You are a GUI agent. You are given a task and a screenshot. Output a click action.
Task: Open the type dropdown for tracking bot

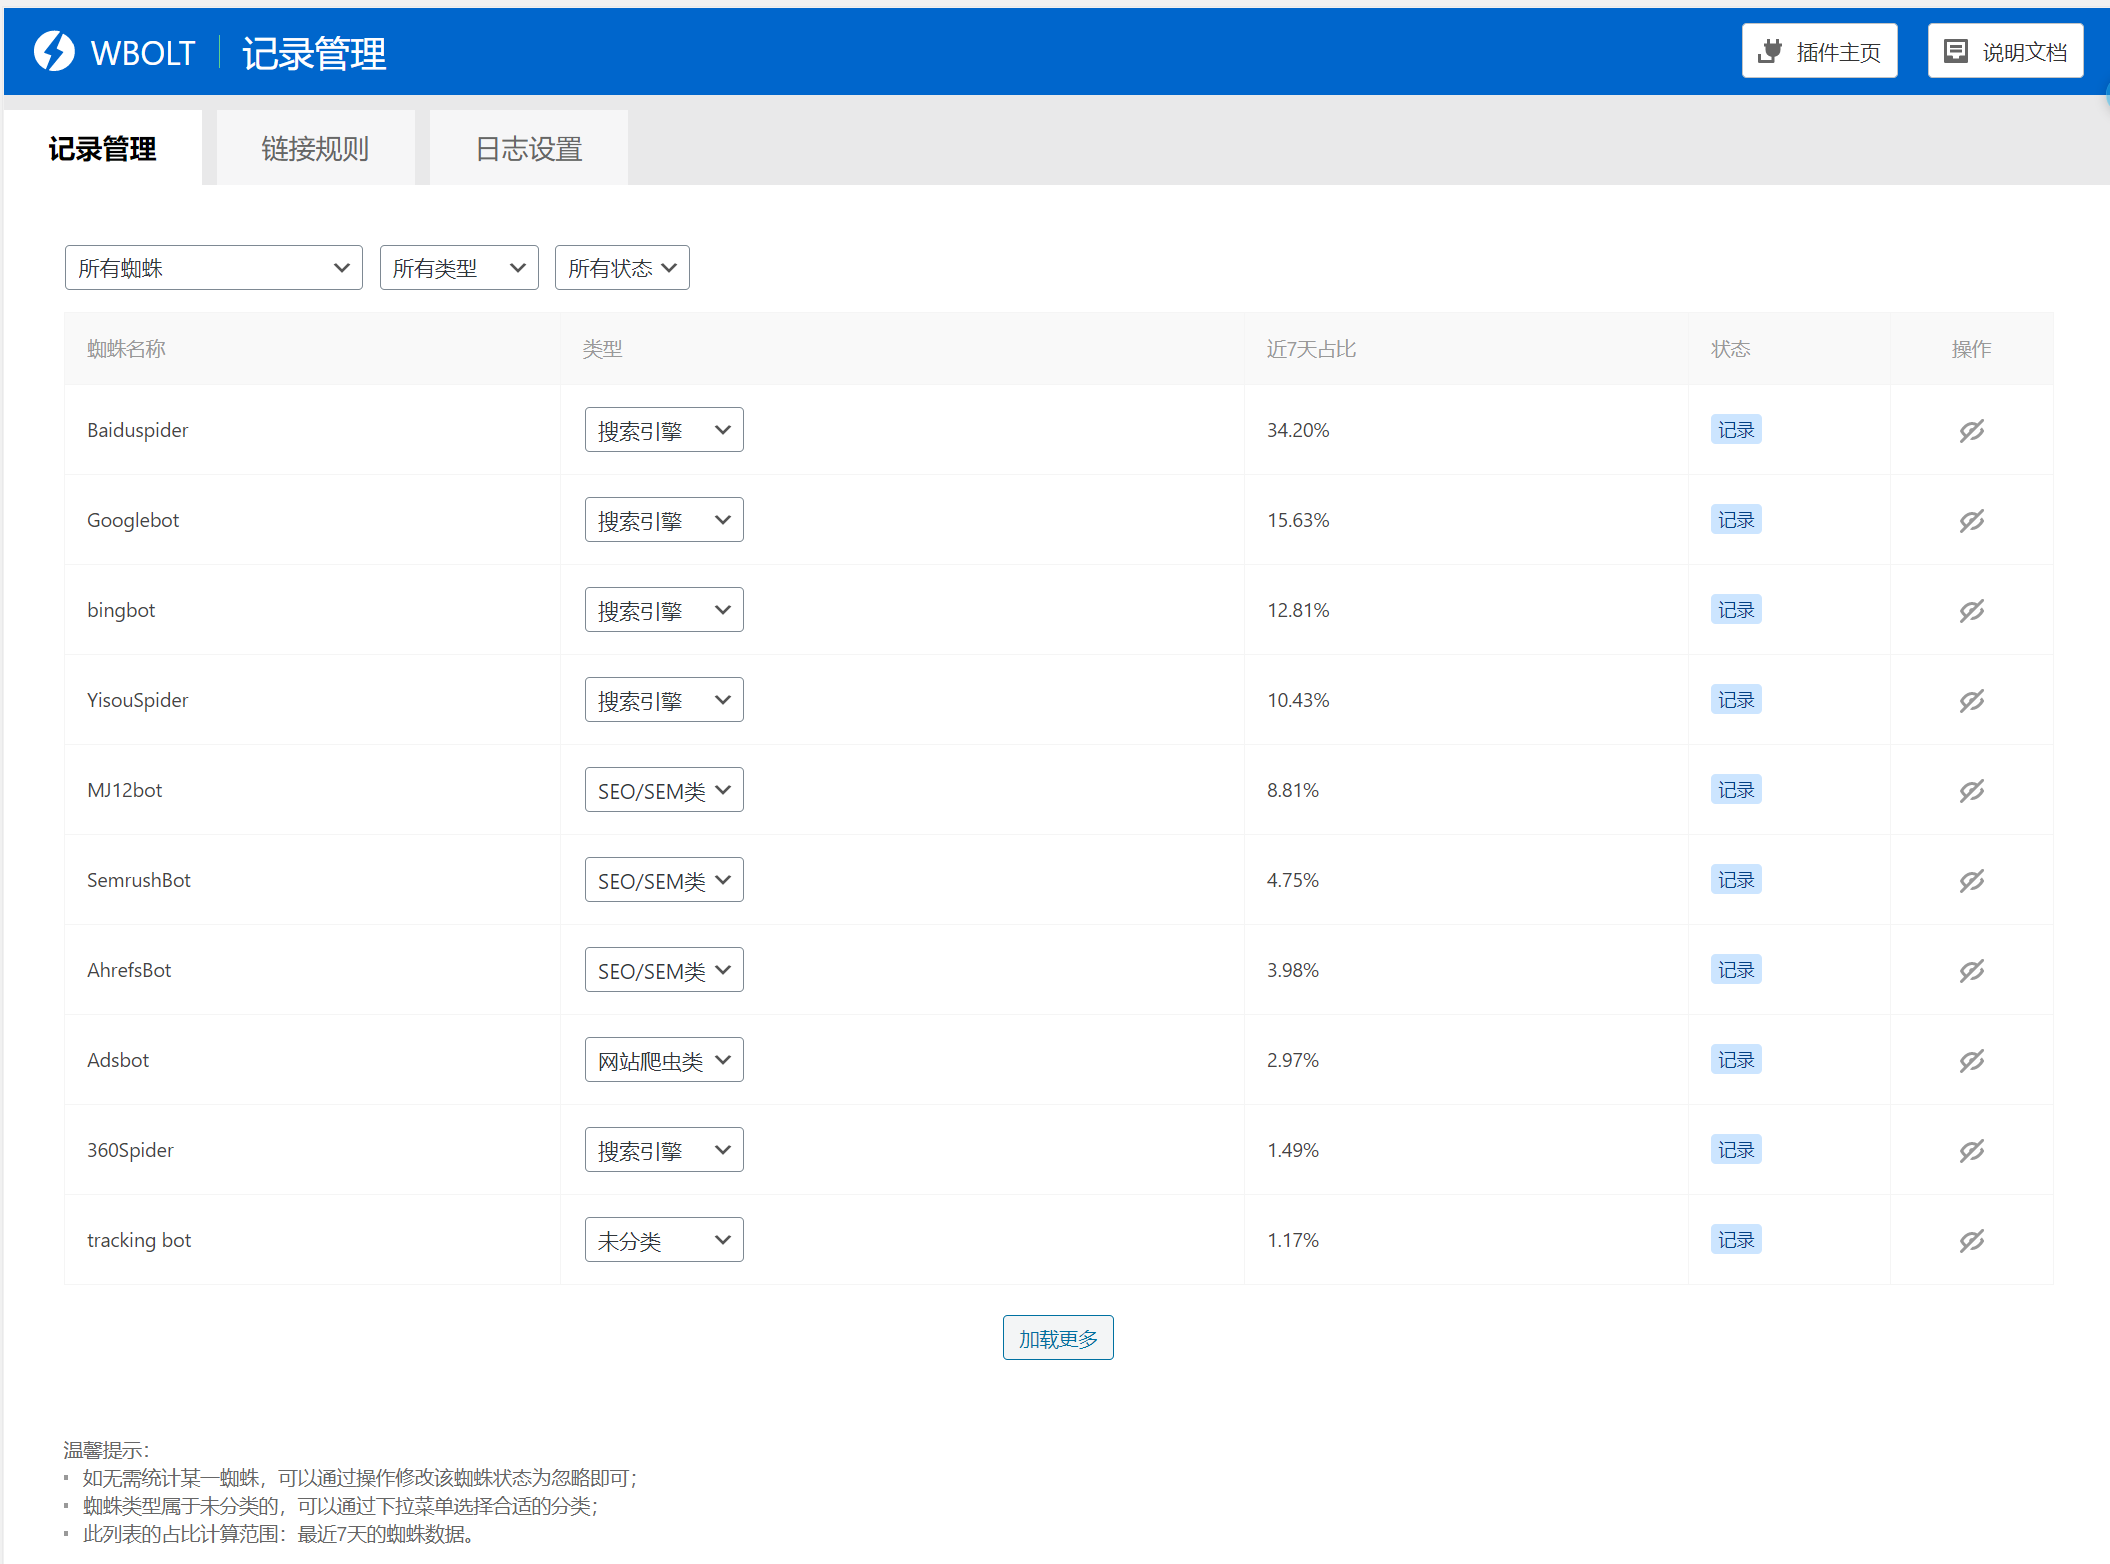[664, 1240]
